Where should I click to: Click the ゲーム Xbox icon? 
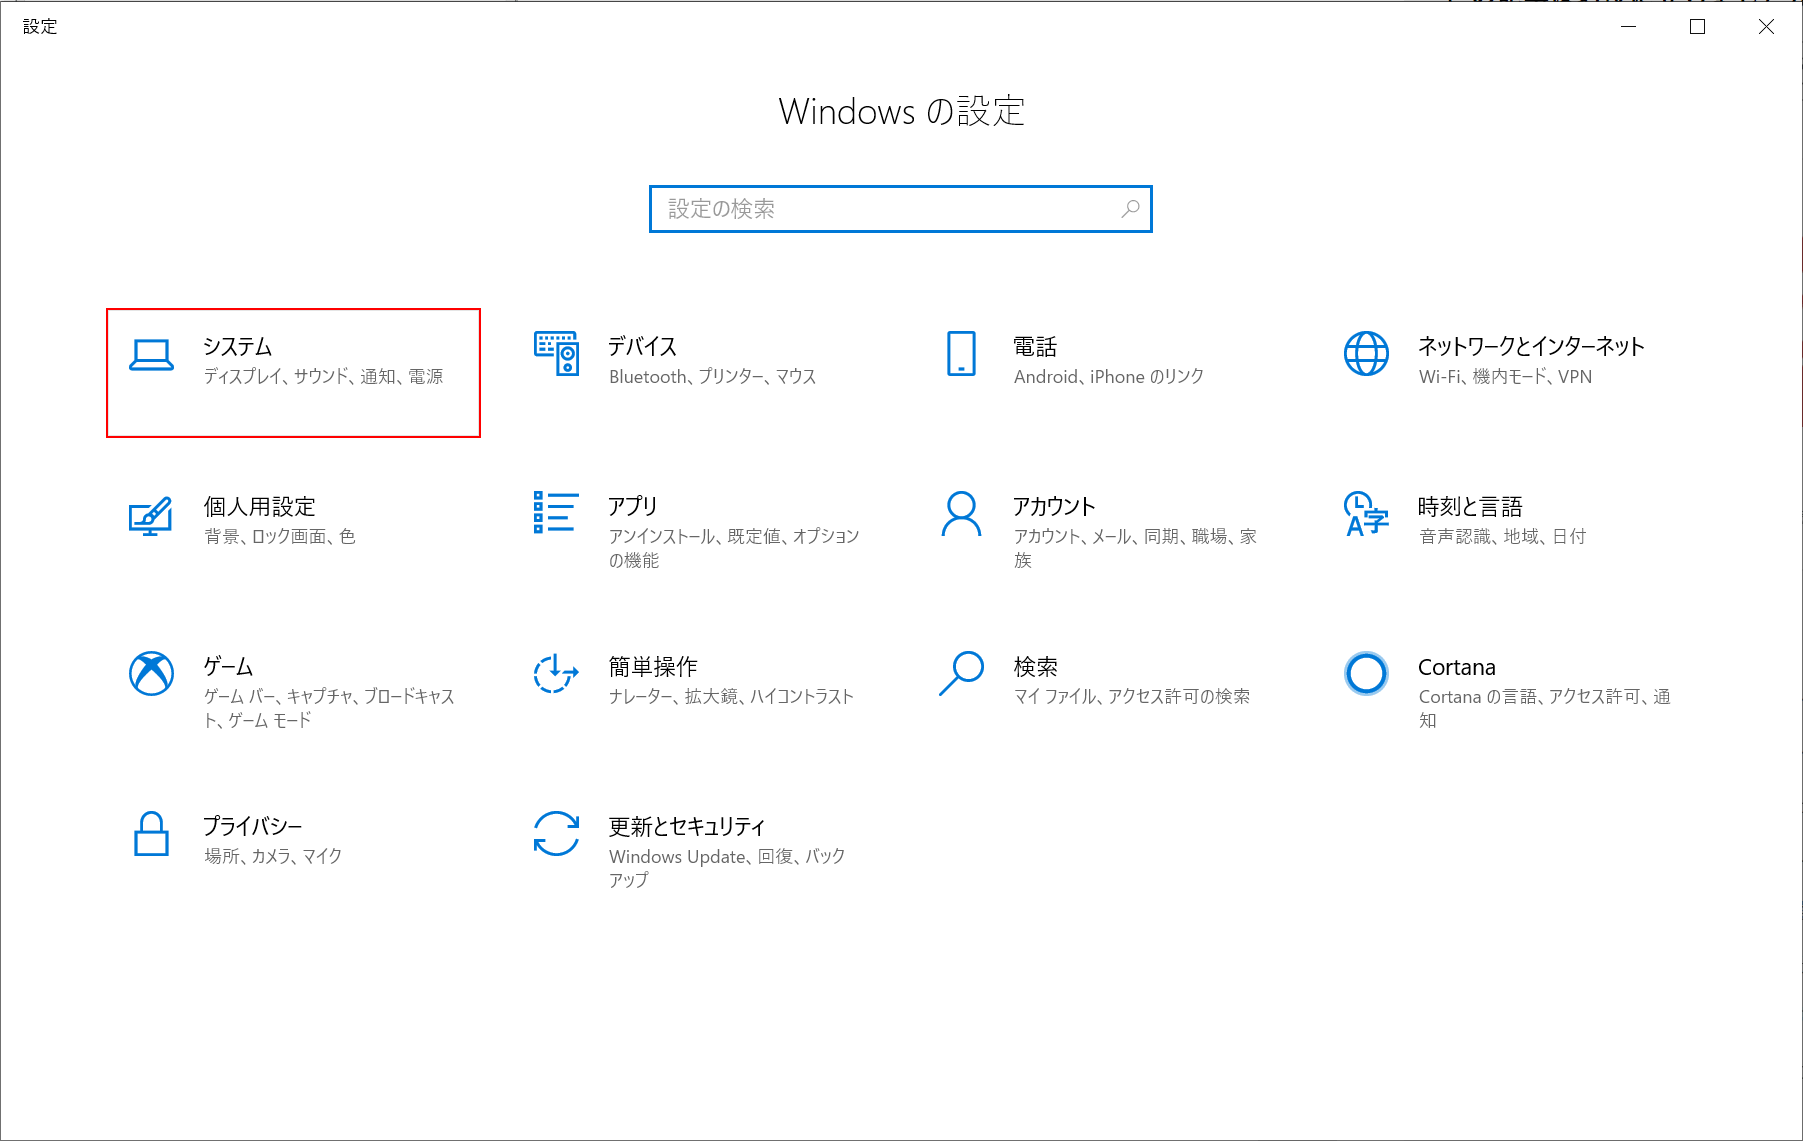(151, 674)
